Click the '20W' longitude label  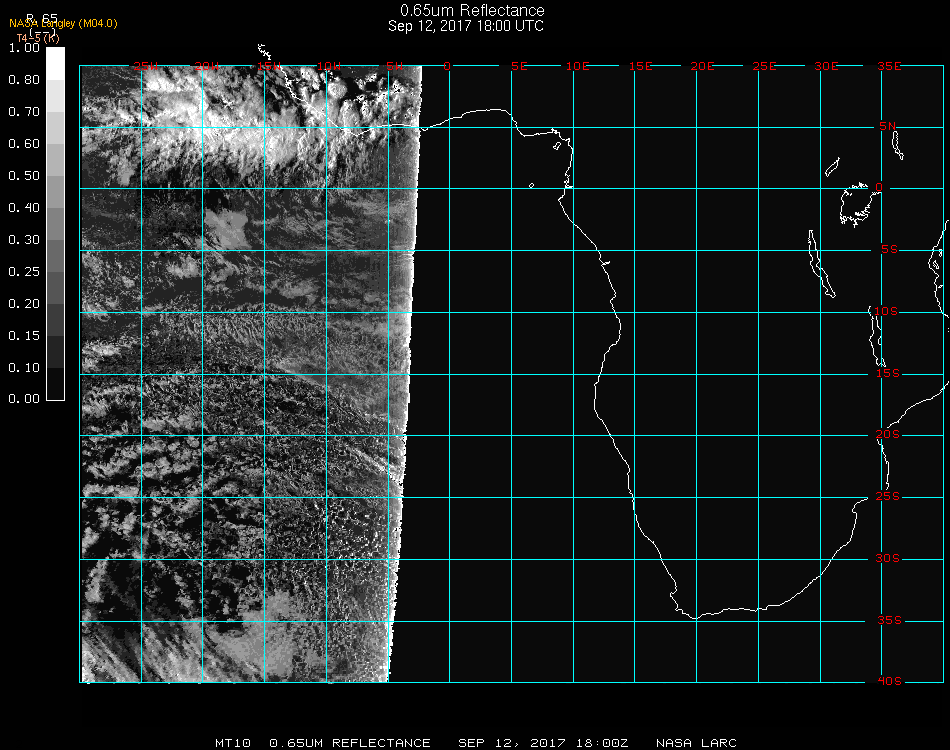coord(207,66)
